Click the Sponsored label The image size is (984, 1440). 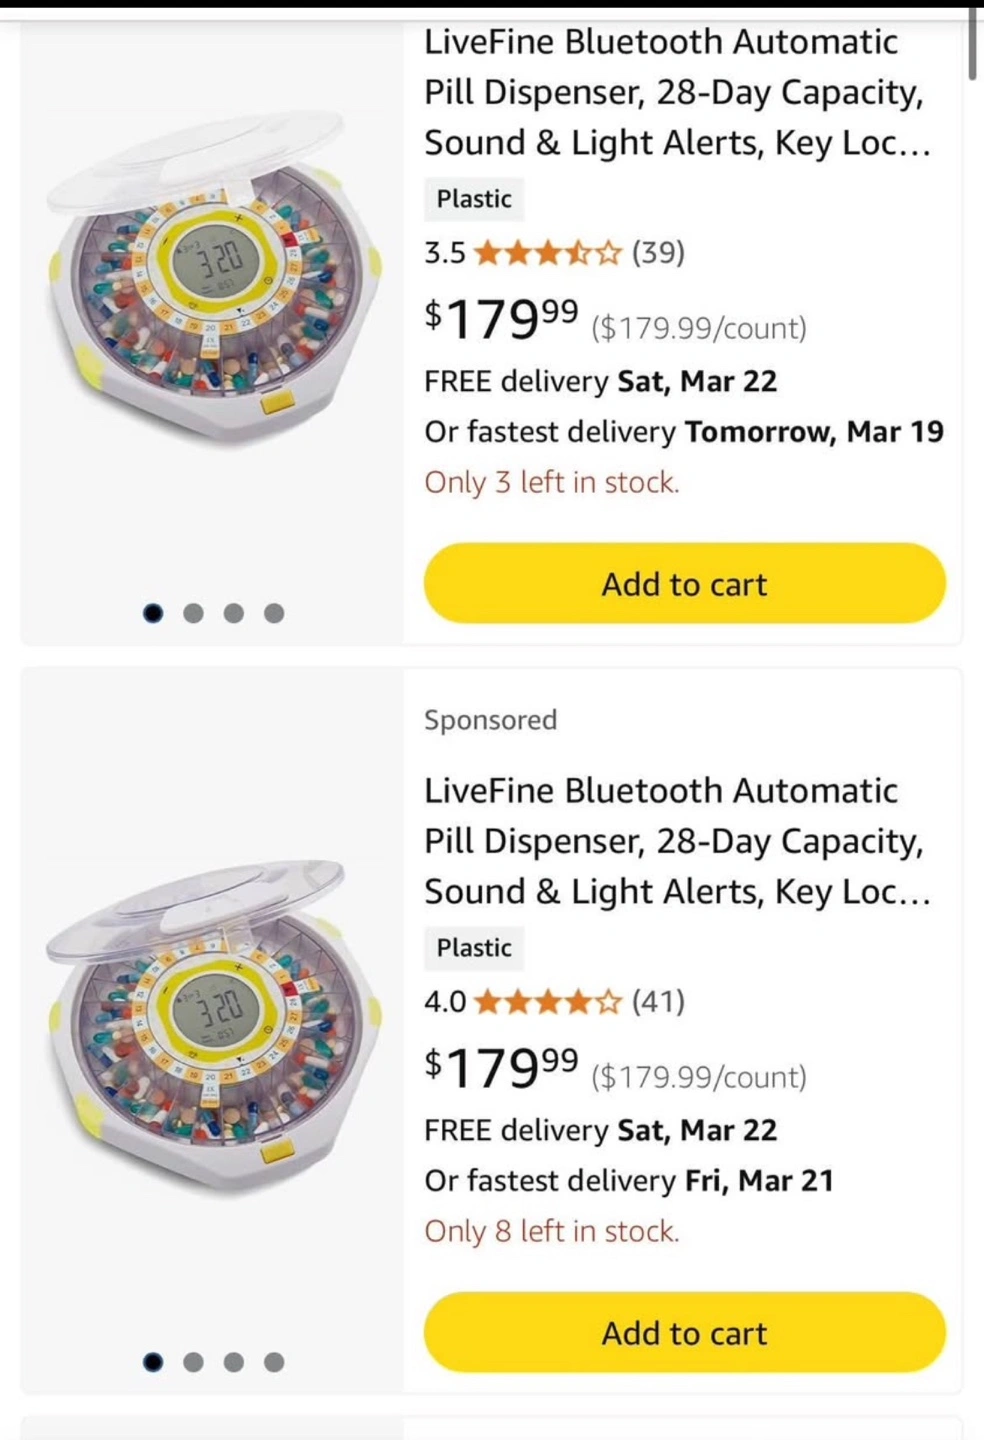pyautogui.click(x=490, y=720)
